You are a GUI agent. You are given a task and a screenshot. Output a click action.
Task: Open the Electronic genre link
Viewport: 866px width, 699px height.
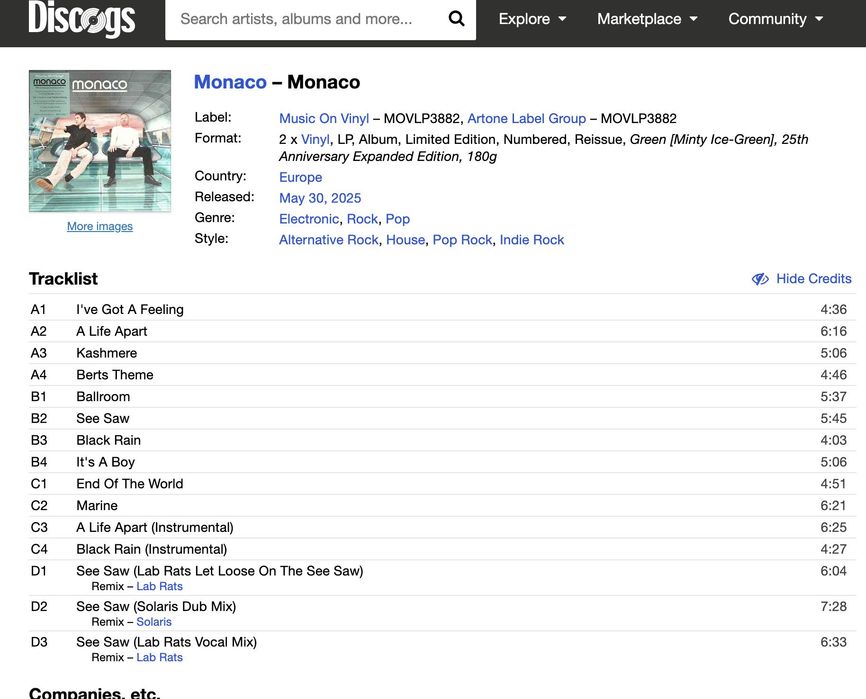pos(309,219)
